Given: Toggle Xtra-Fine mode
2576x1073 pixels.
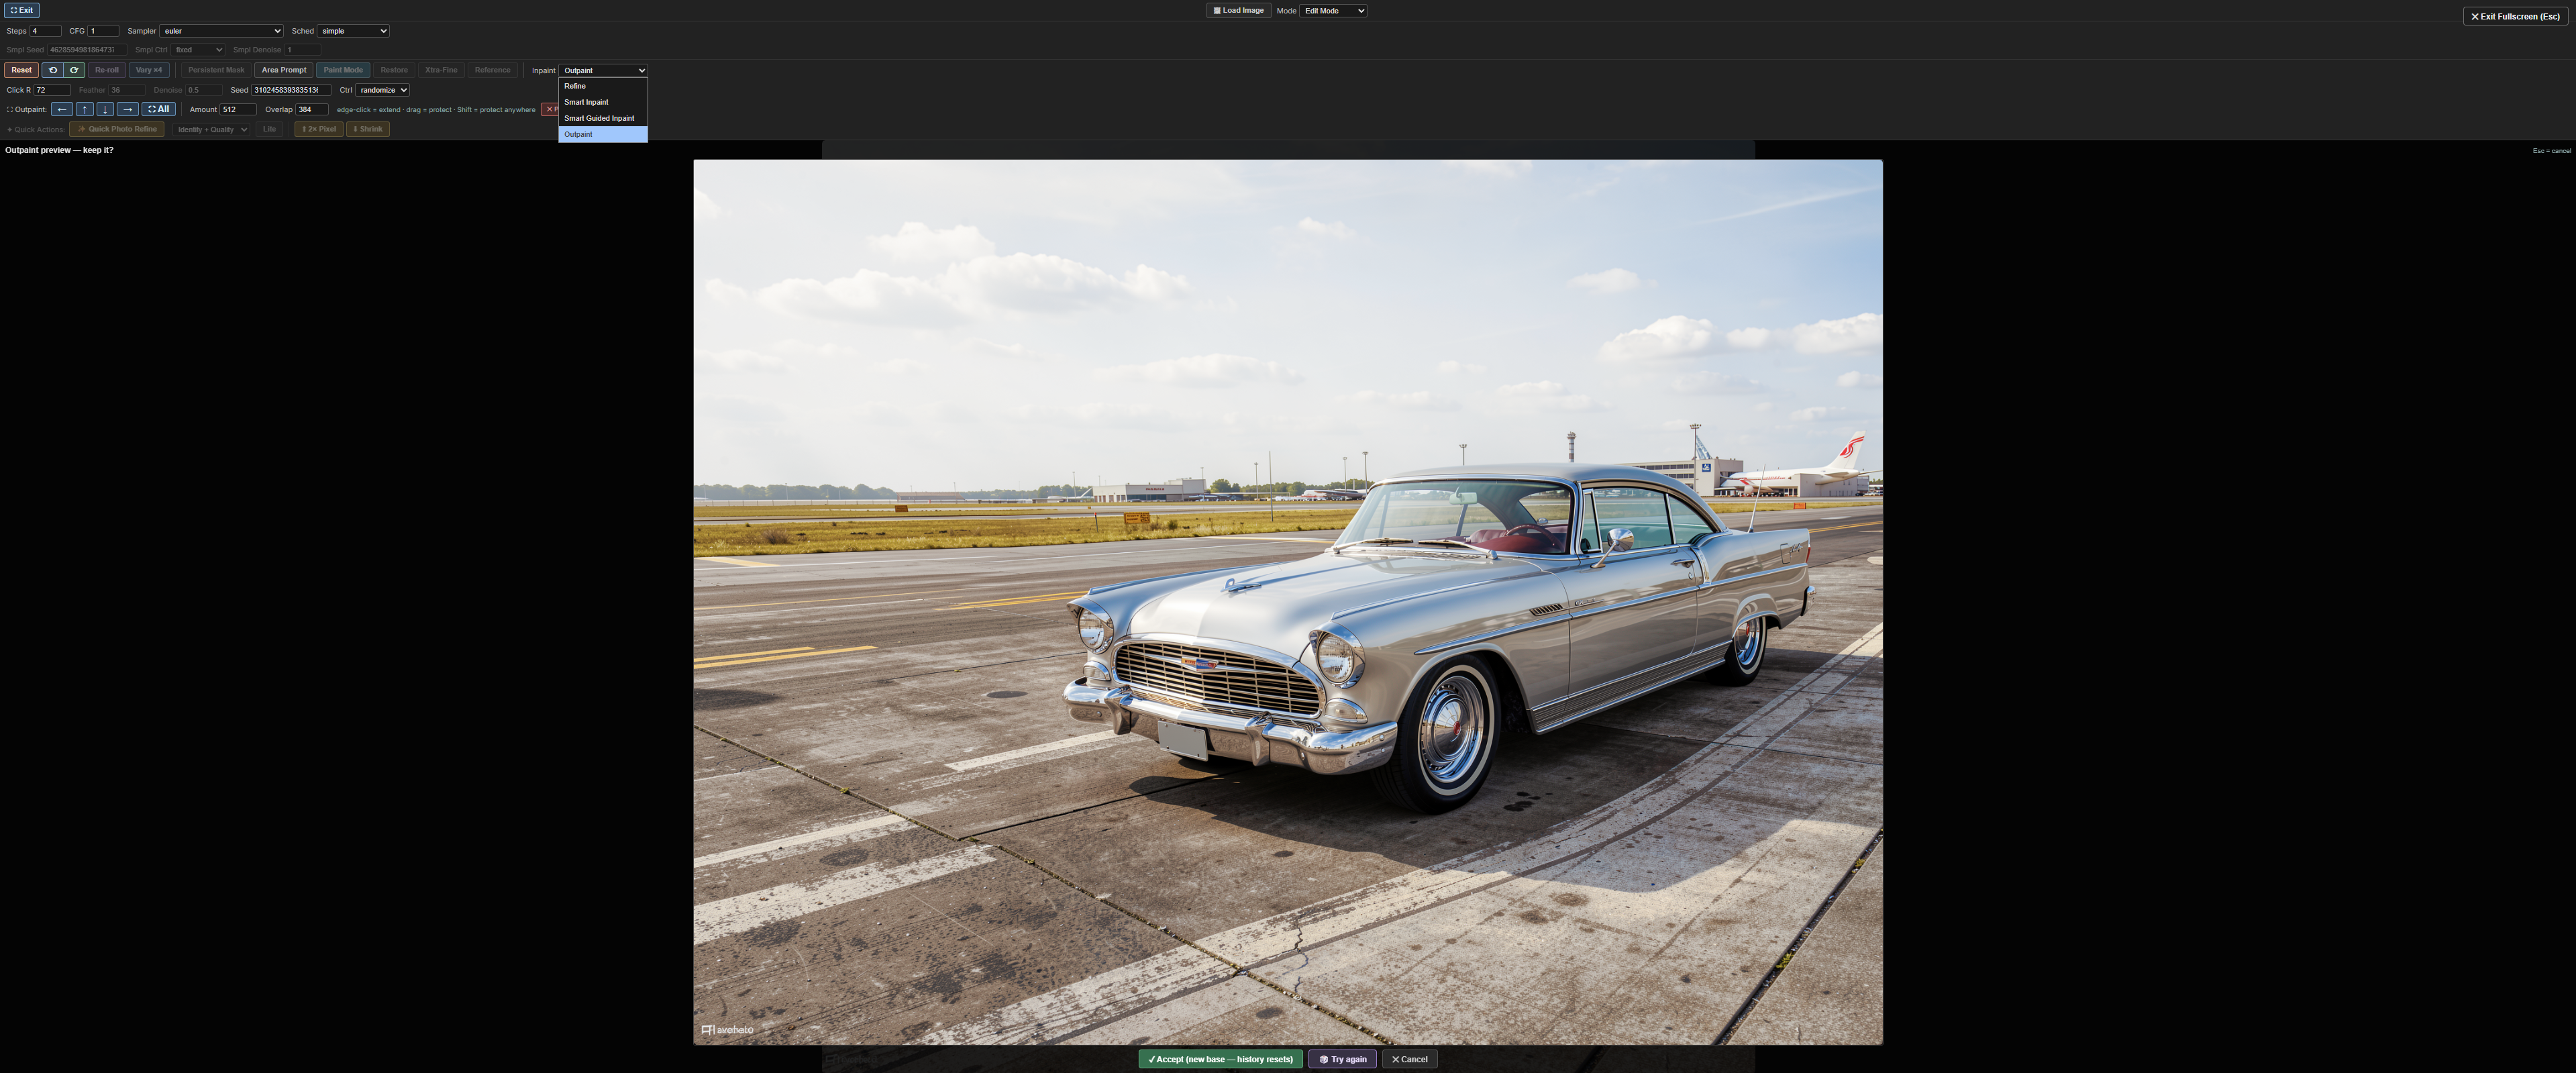Looking at the screenshot, I should (441, 70).
